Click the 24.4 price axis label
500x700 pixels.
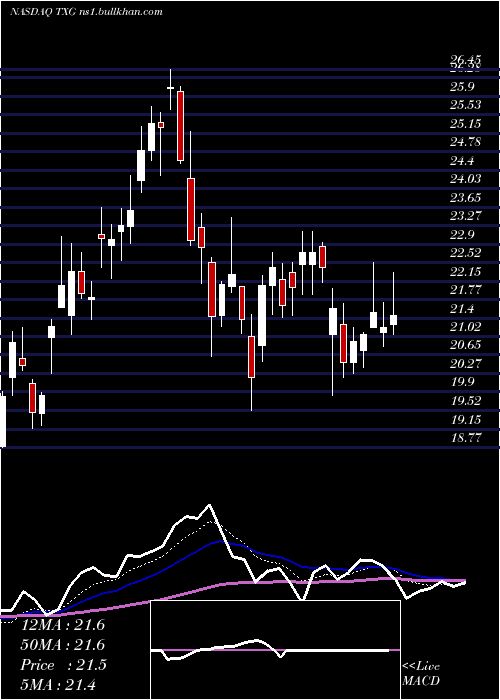(462, 160)
